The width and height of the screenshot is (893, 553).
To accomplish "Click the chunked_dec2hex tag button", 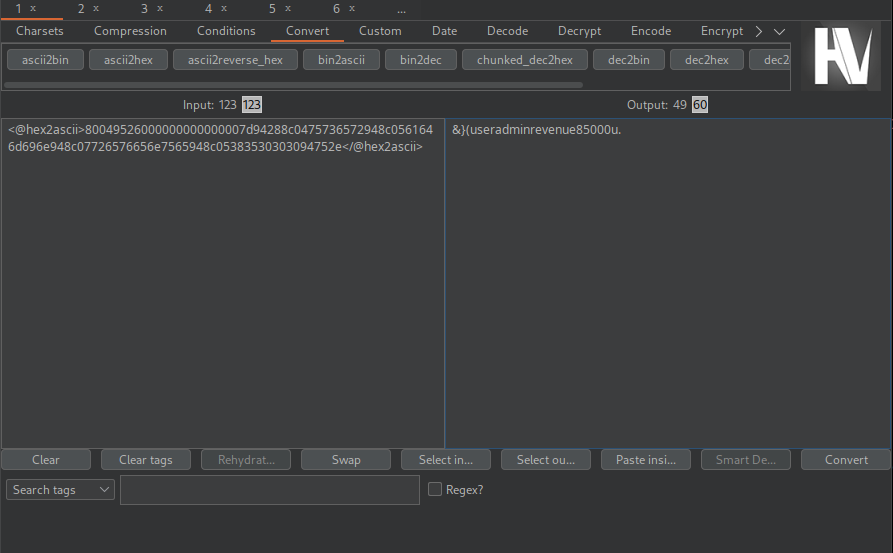I will [524, 60].
